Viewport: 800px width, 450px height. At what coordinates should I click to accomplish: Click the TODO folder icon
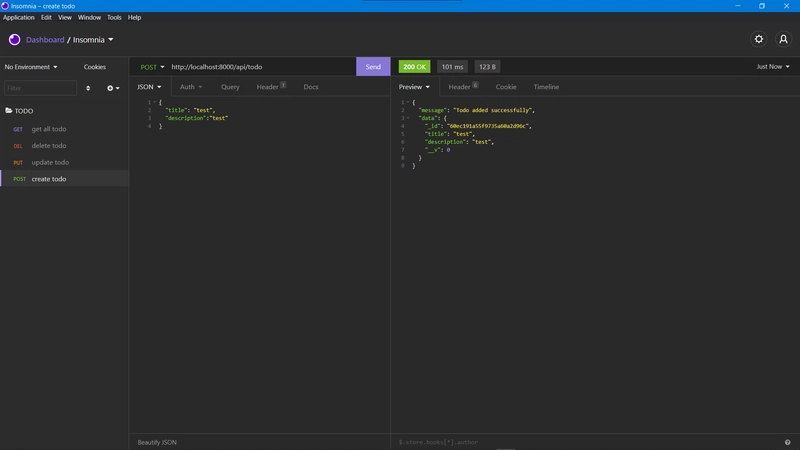(x=9, y=110)
